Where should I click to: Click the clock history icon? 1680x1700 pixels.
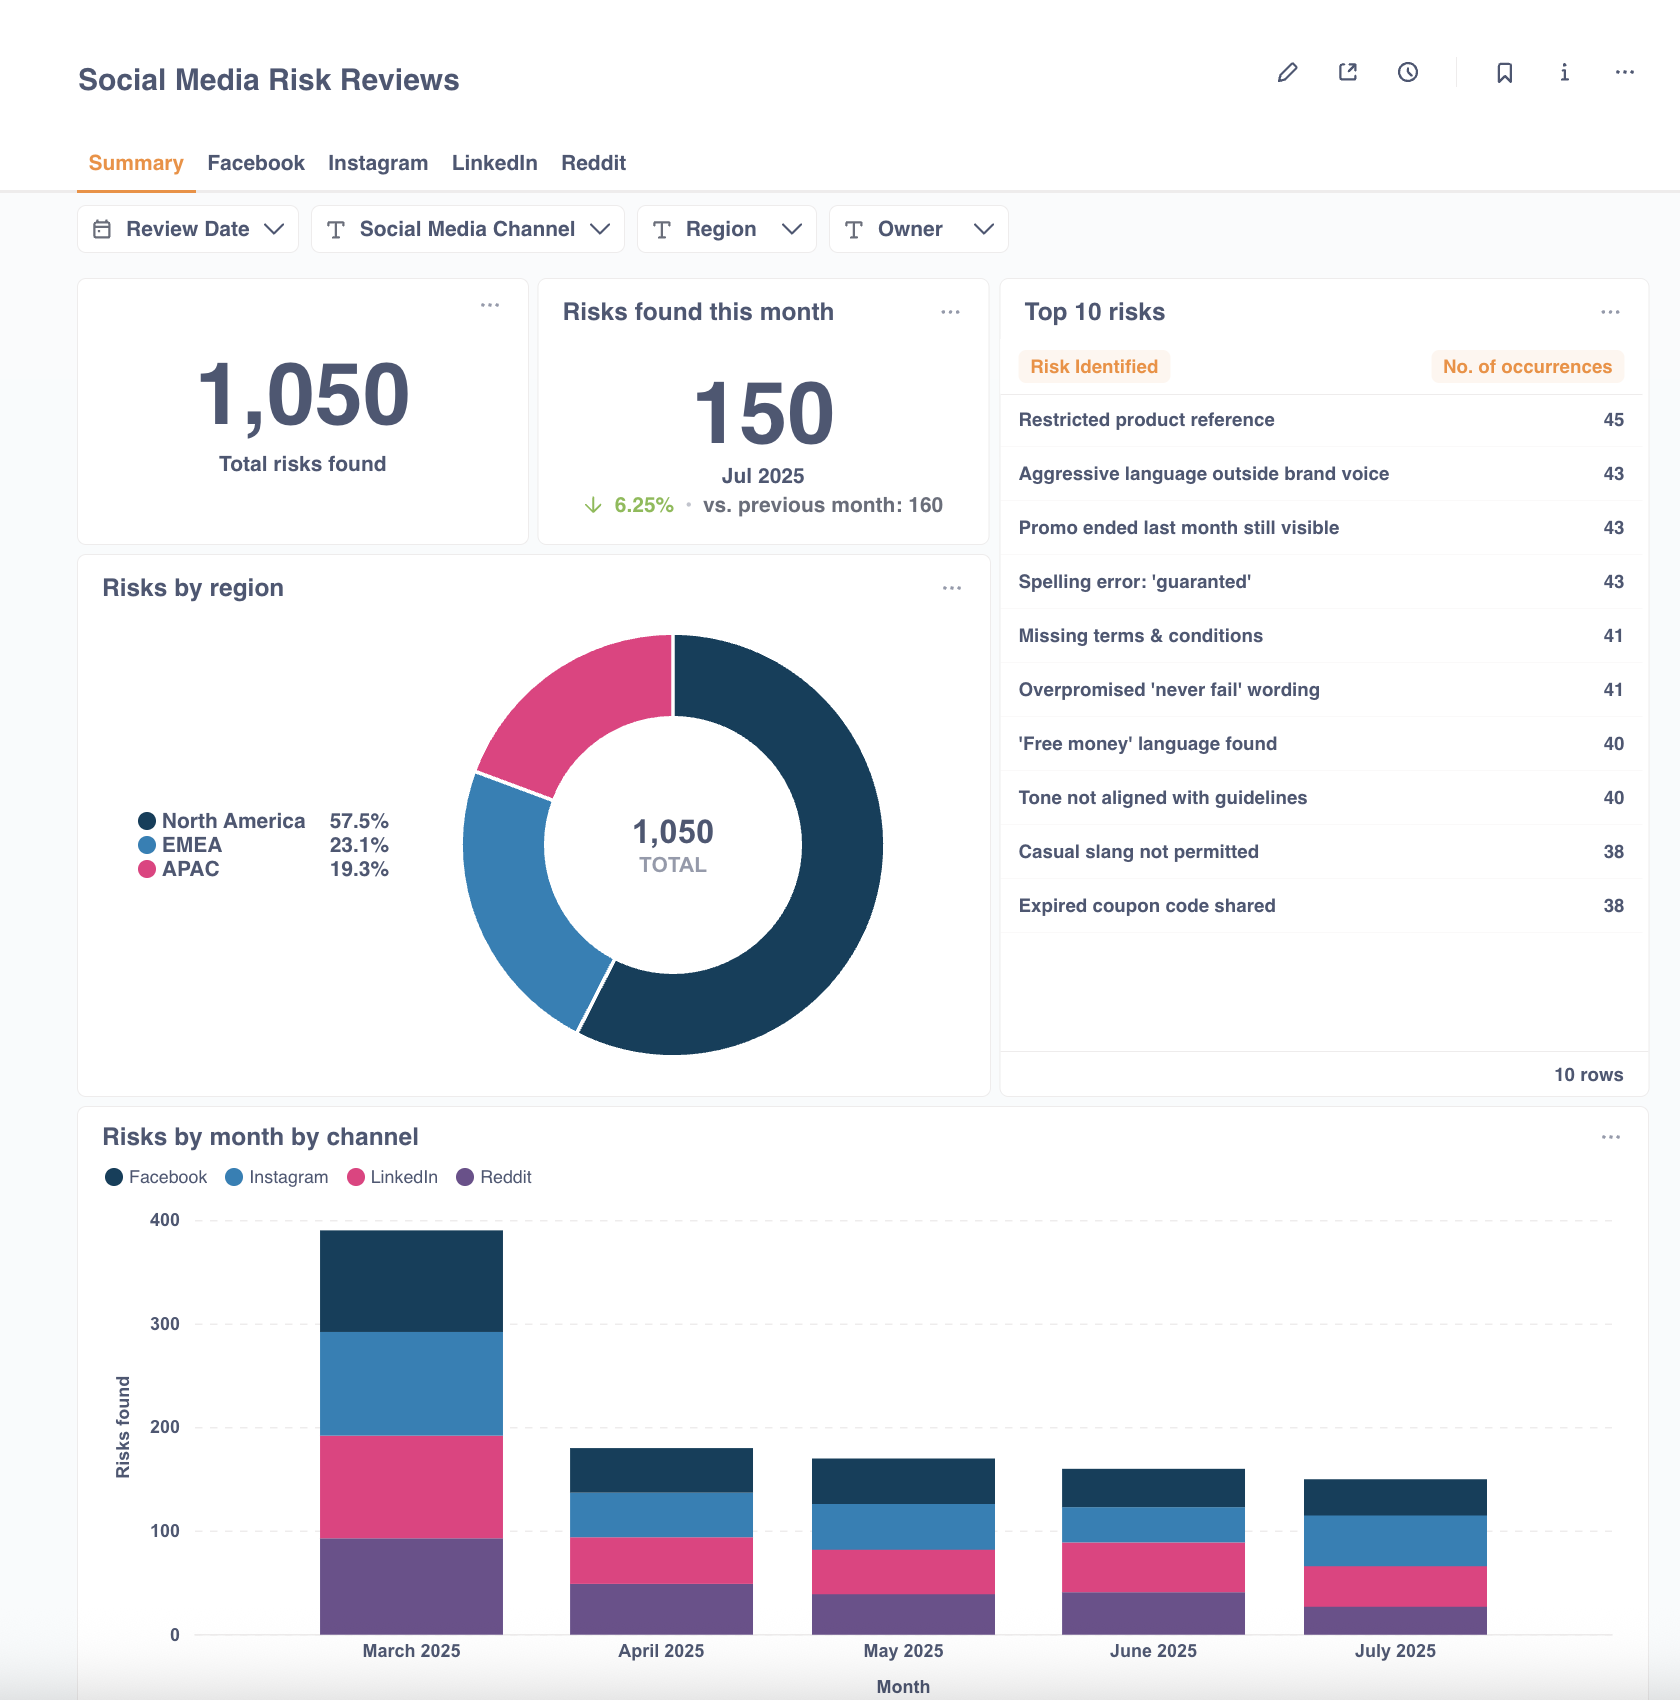(x=1408, y=72)
